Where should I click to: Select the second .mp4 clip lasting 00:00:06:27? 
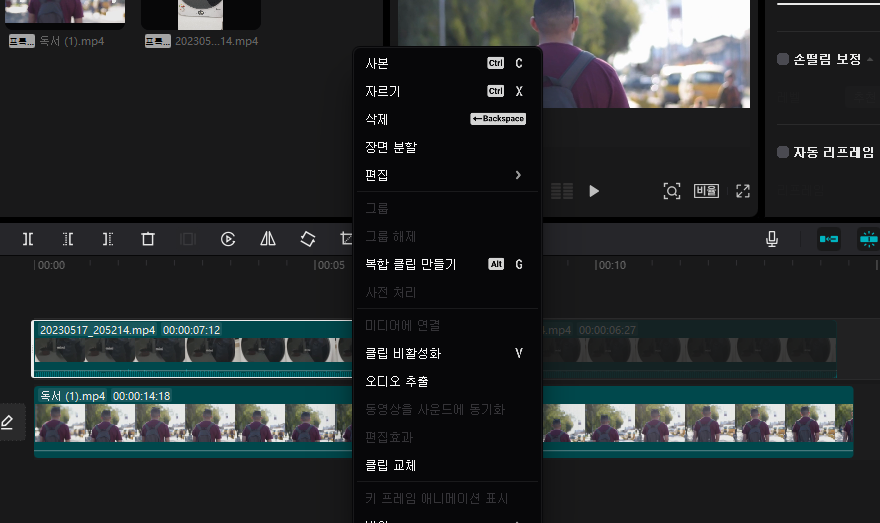(689, 348)
